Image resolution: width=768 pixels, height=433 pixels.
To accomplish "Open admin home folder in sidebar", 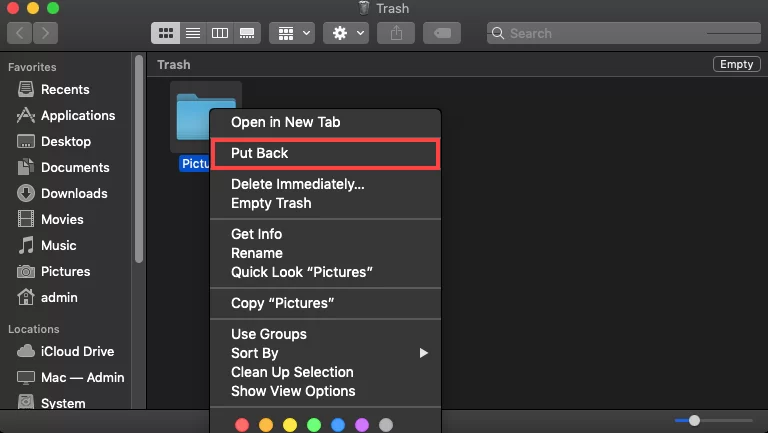I will tap(47, 297).
